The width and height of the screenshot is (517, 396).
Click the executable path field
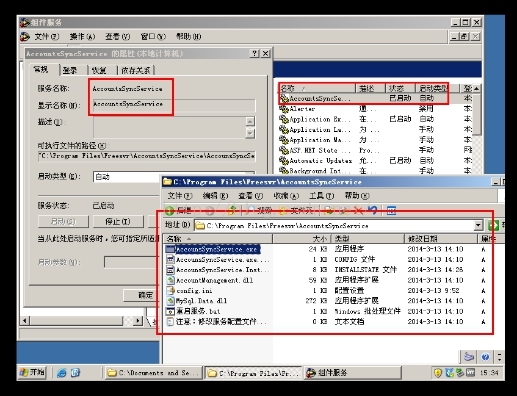[147, 156]
